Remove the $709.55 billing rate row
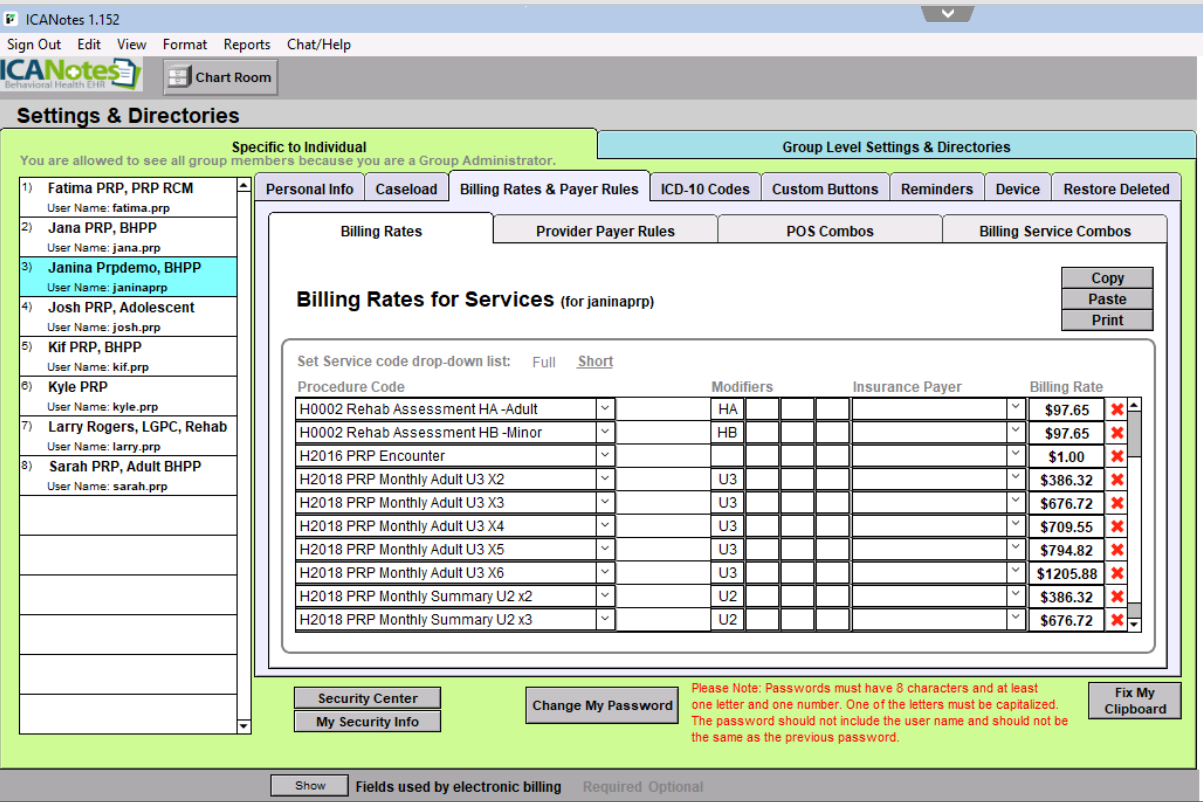 1117,527
